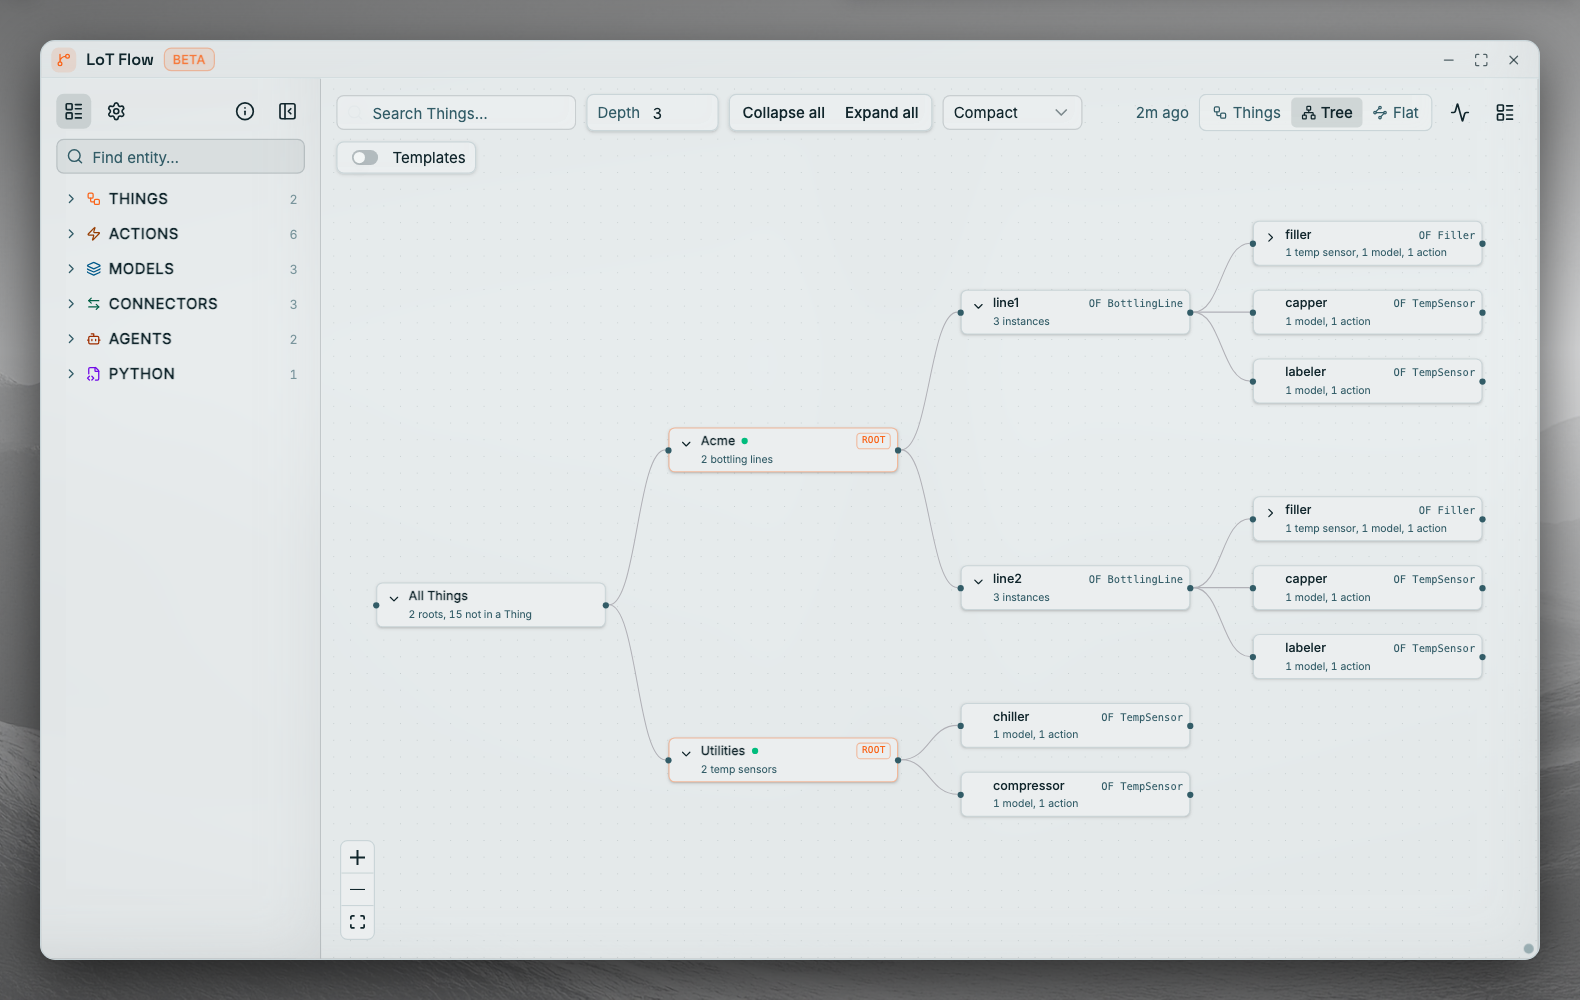Click the Flat view icon

(1380, 113)
